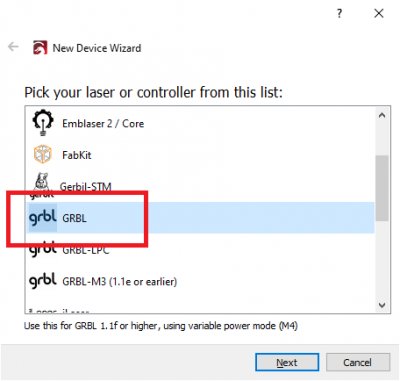
Task: Select the GRBL list entry
Action: click(200, 218)
